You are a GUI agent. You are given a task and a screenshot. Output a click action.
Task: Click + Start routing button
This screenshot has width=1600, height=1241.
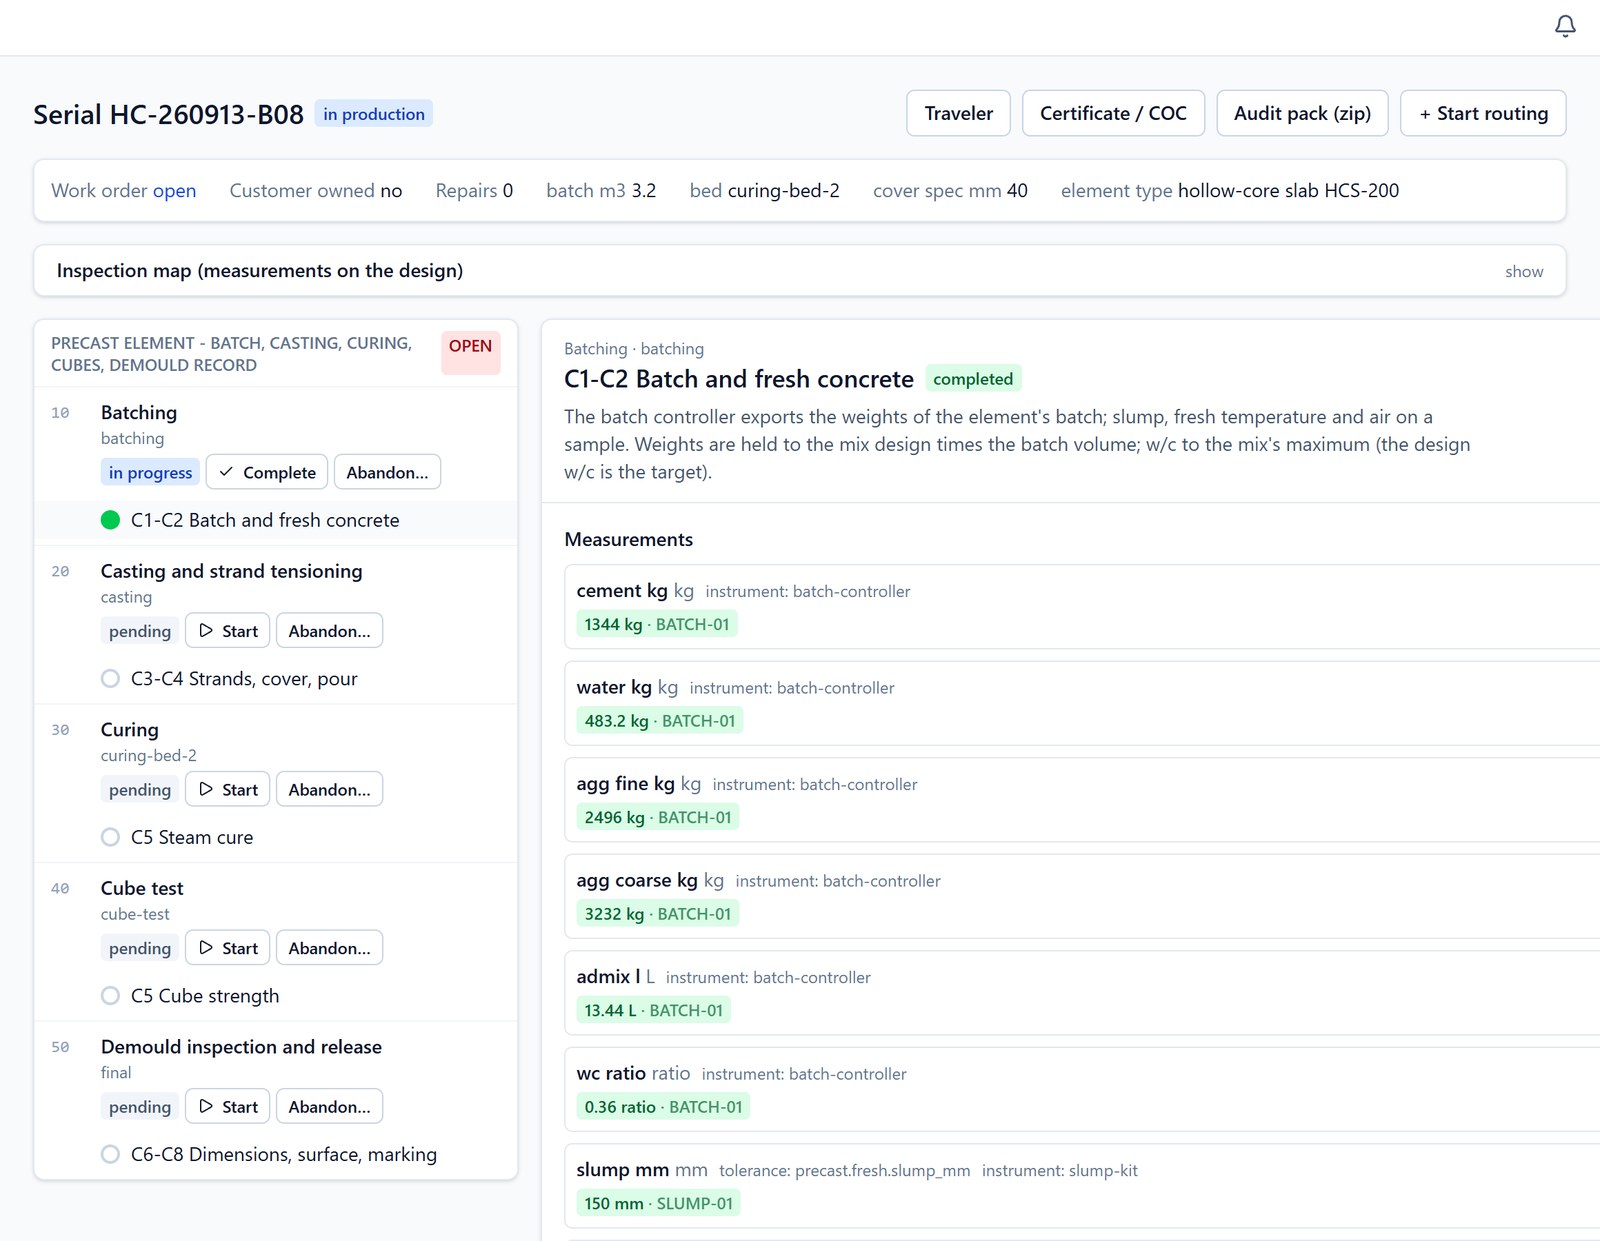[x=1483, y=113]
